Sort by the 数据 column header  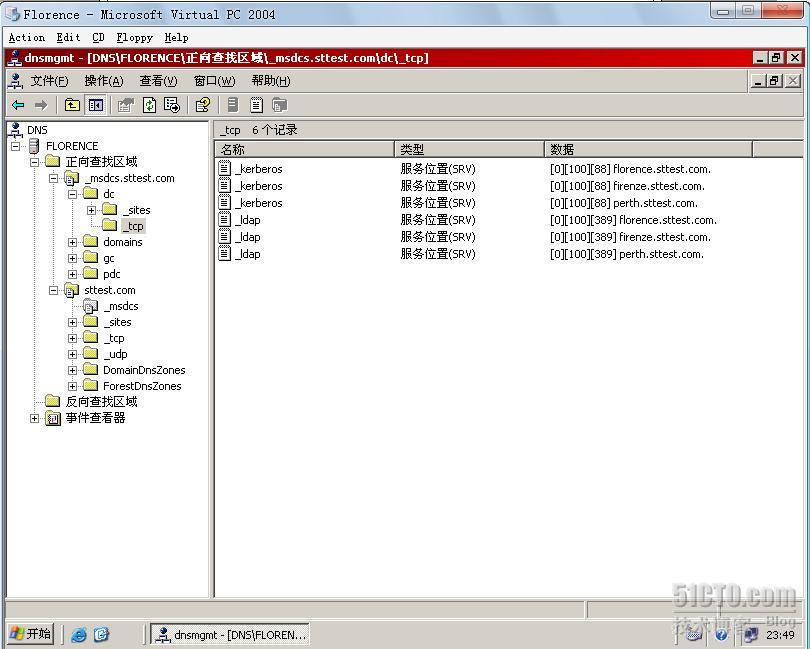point(648,149)
